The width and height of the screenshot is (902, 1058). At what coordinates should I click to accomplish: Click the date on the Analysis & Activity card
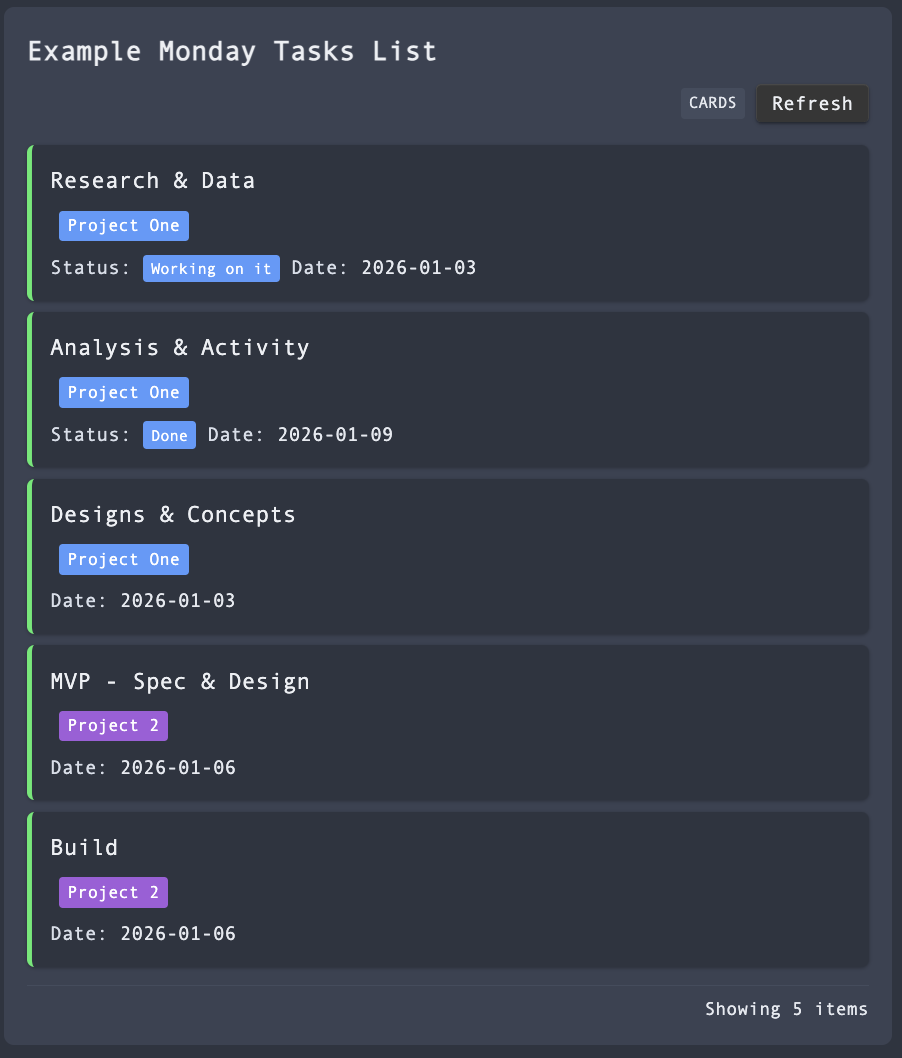[335, 434]
